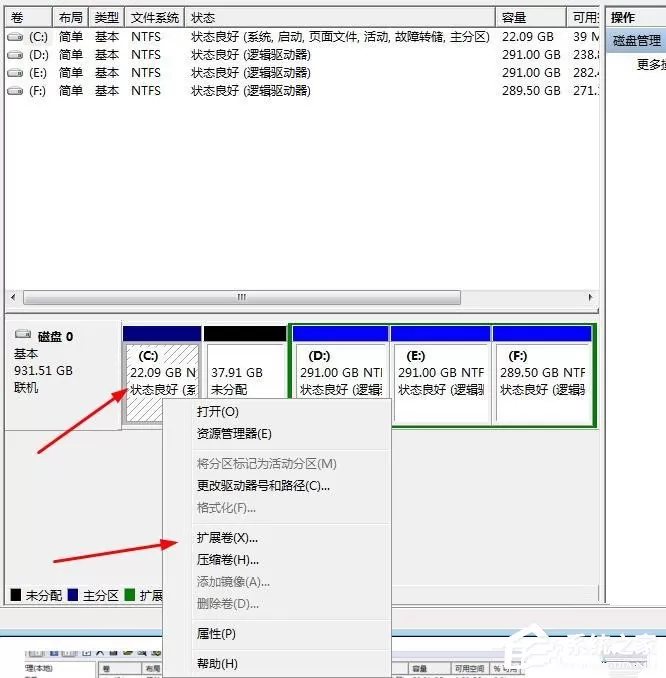Click the horizontal scrollbar right arrow

click(590, 297)
